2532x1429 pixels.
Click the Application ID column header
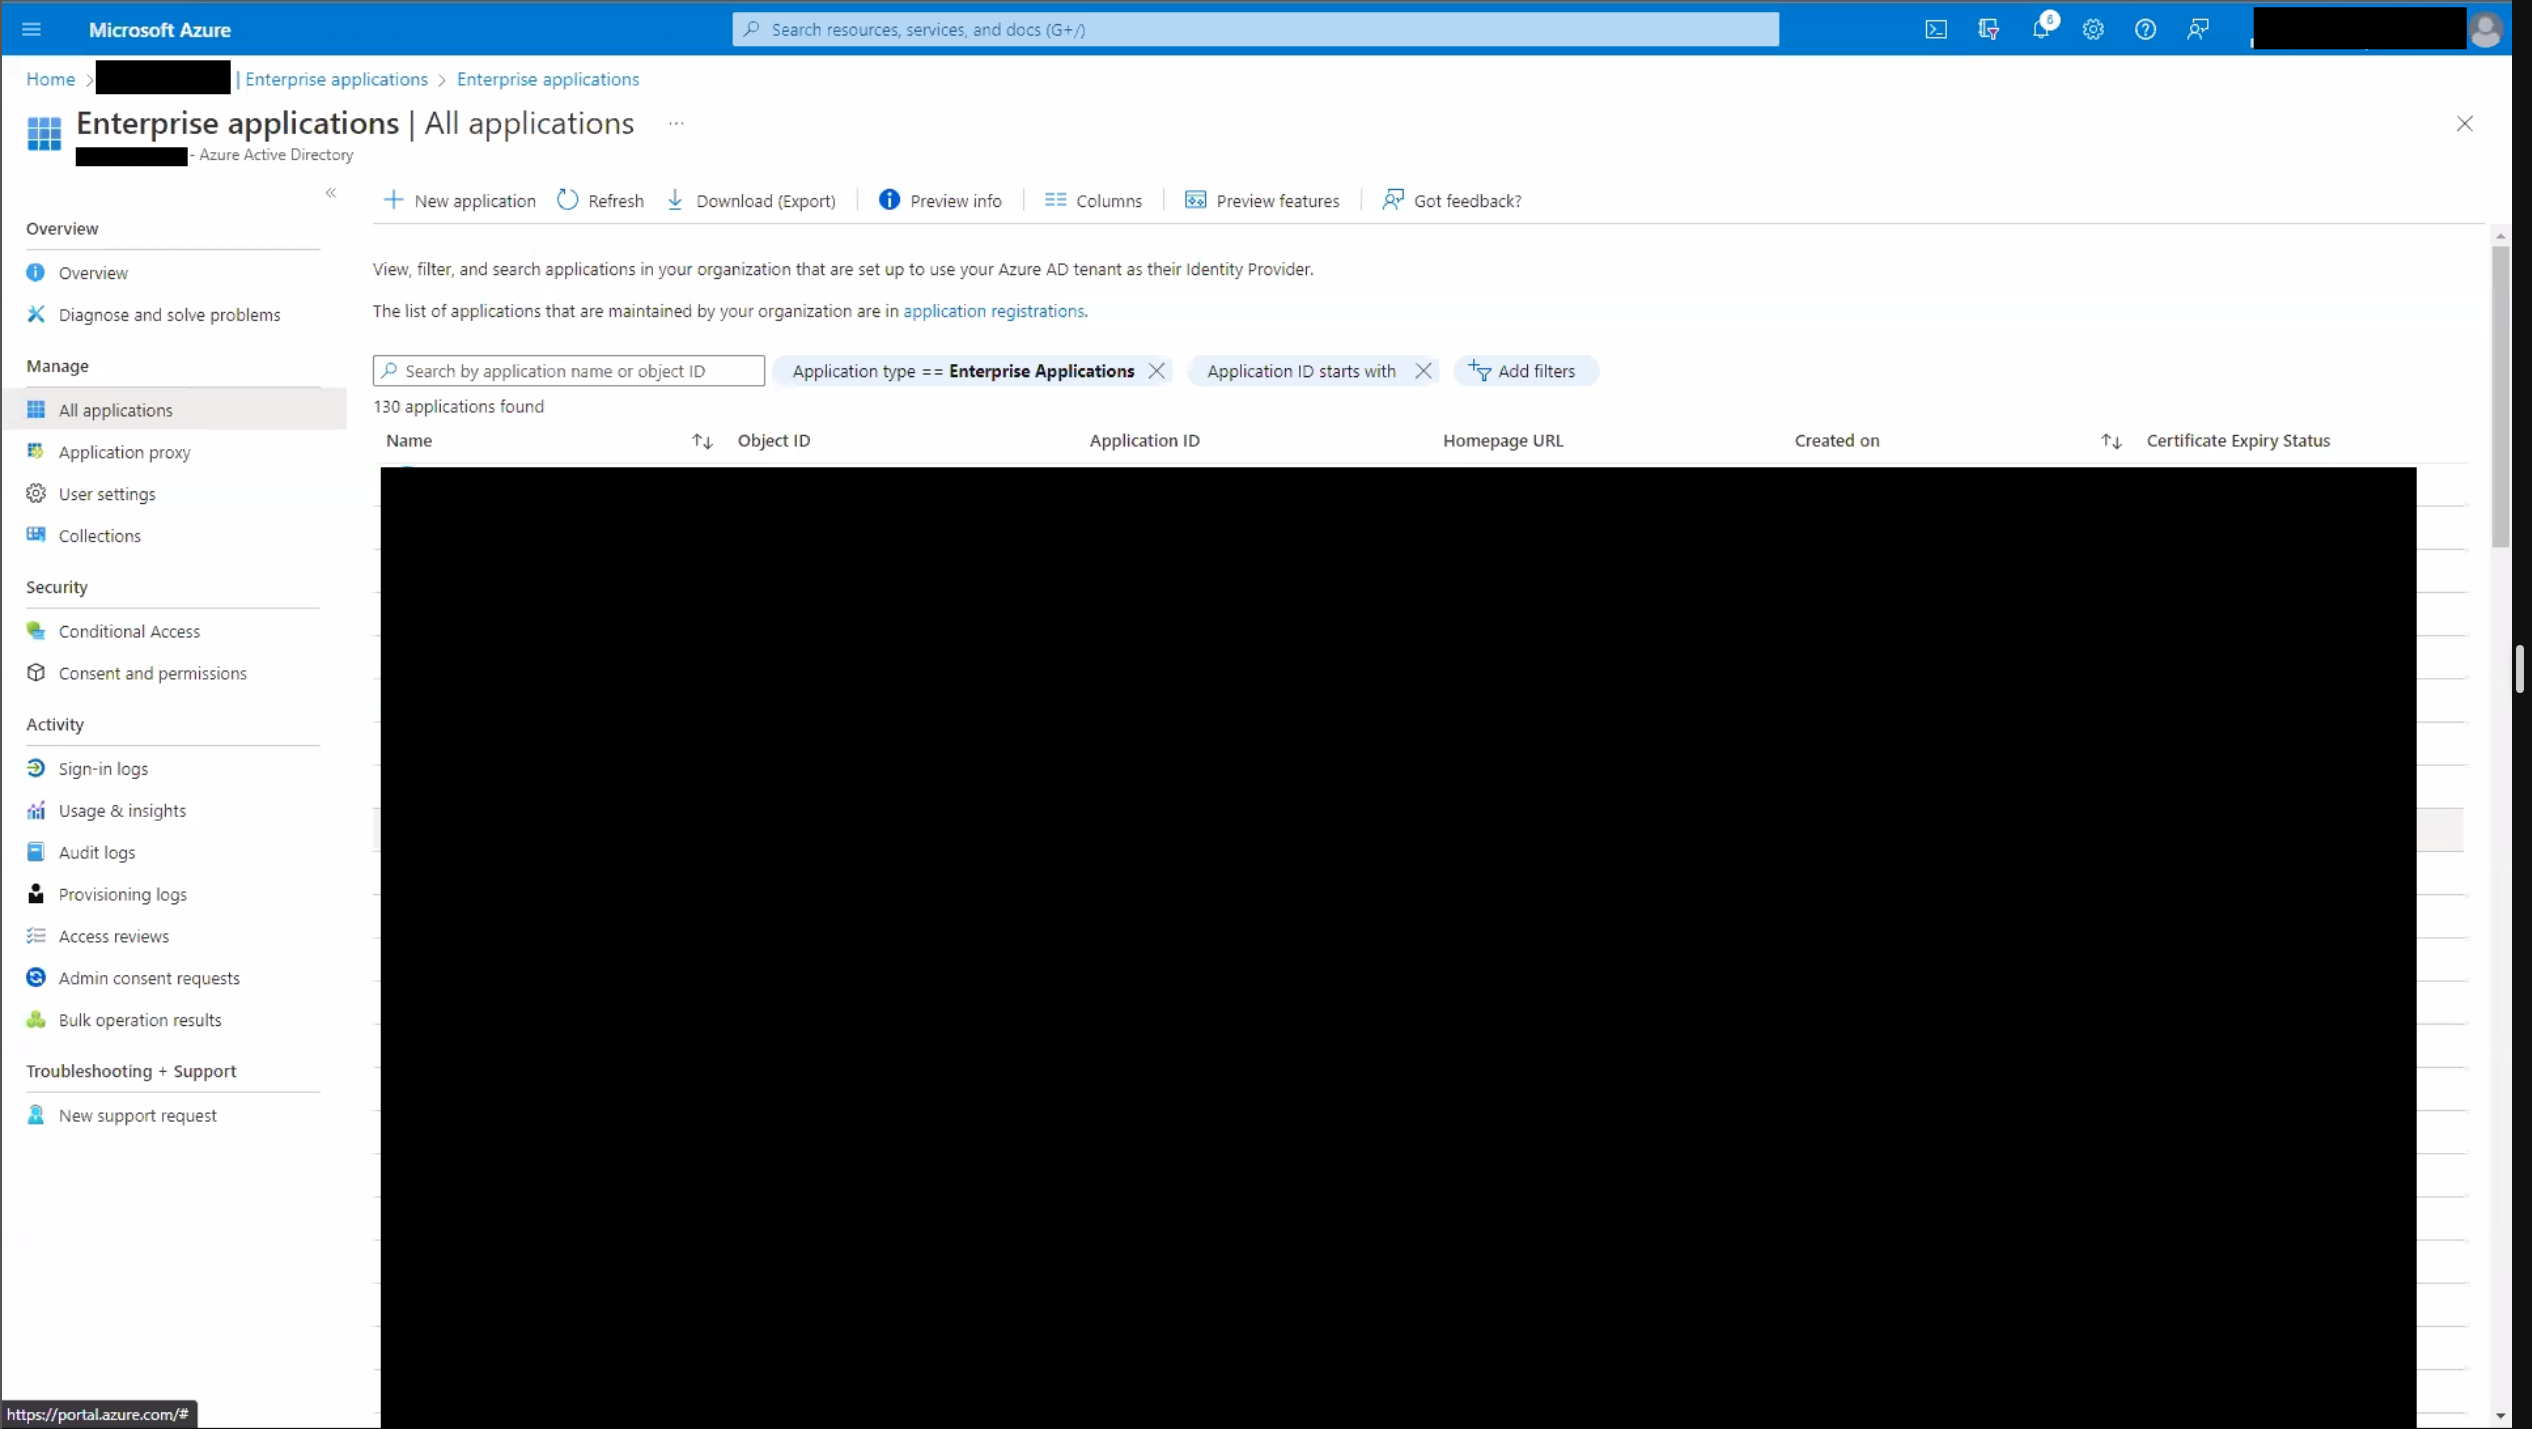[1144, 441]
